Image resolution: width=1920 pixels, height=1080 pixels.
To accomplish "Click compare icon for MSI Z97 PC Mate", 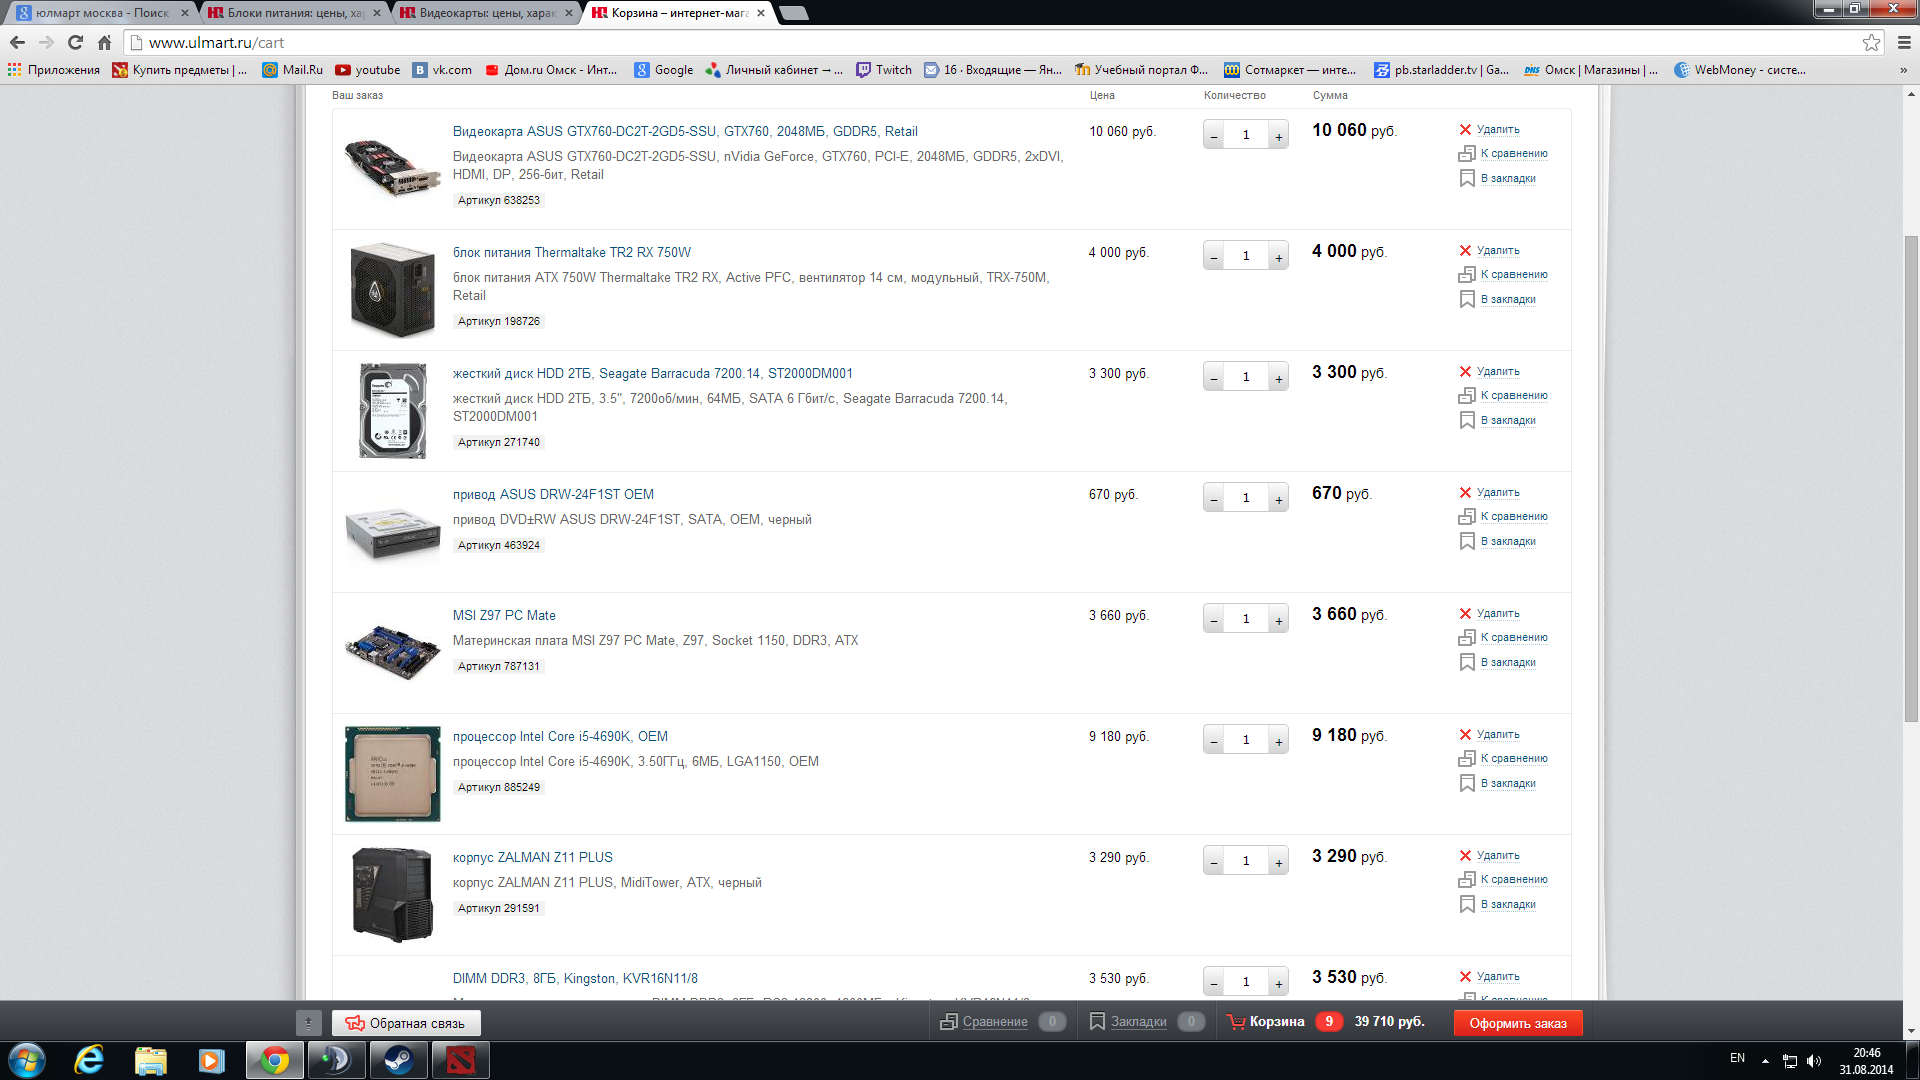I will pyautogui.click(x=1467, y=638).
